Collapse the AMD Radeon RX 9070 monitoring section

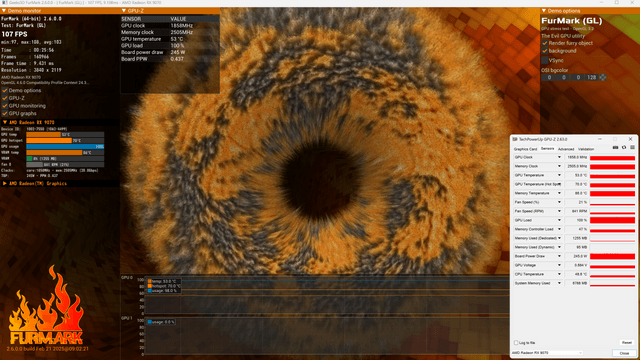tap(5, 122)
